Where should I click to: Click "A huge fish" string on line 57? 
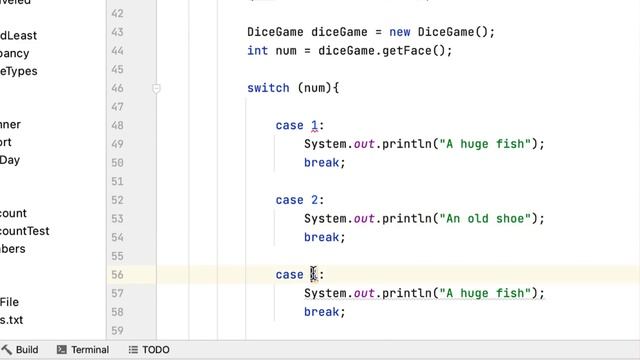pos(485,293)
